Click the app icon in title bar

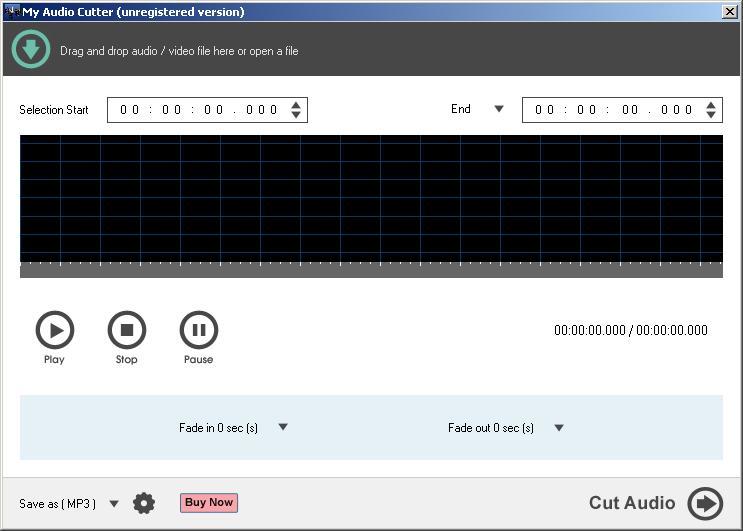click(x=12, y=11)
